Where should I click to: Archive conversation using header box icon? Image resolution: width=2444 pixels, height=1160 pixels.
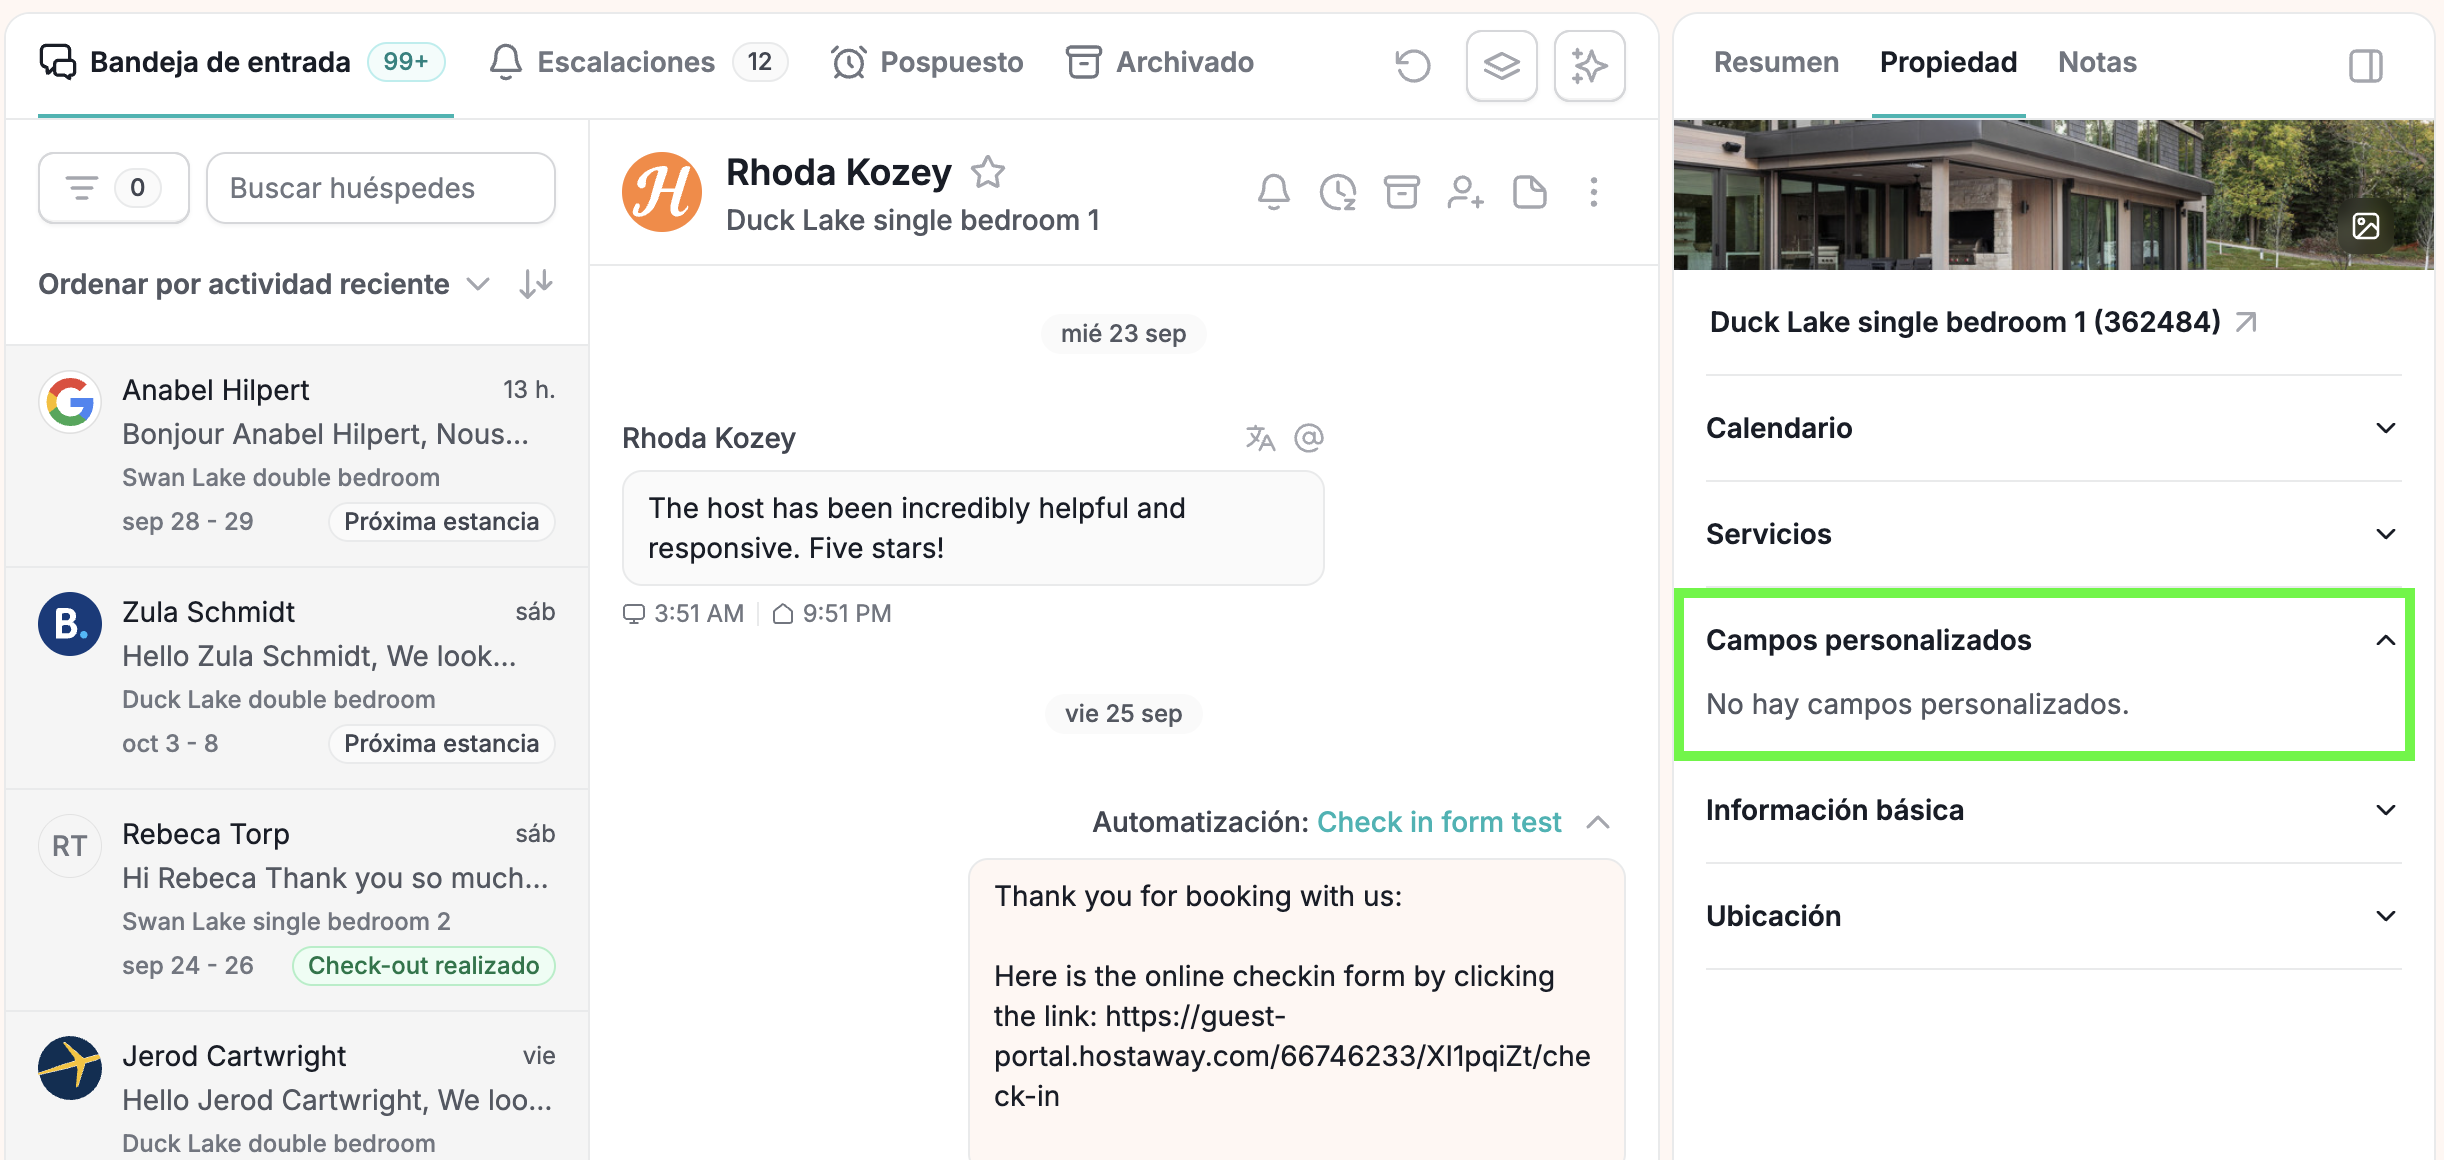[x=1401, y=191]
